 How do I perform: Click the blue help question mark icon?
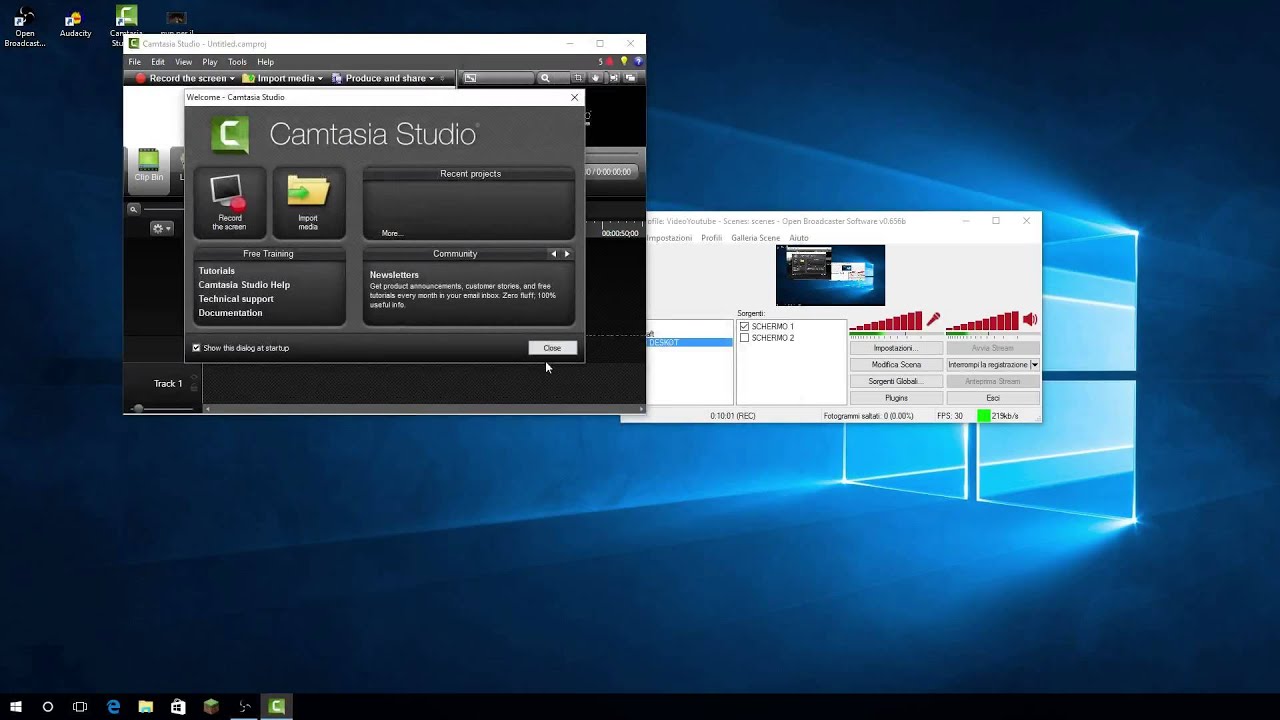tap(638, 61)
